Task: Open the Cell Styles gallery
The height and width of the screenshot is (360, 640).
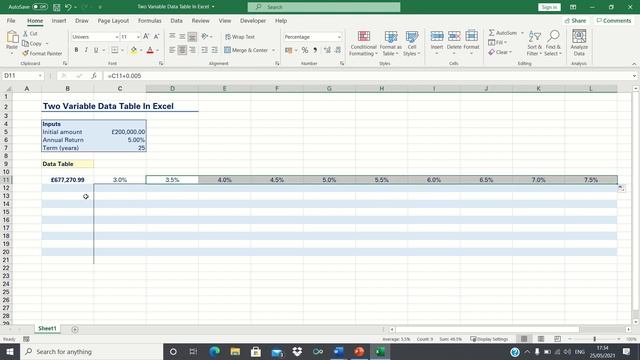Action: pyautogui.click(x=411, y=43)
